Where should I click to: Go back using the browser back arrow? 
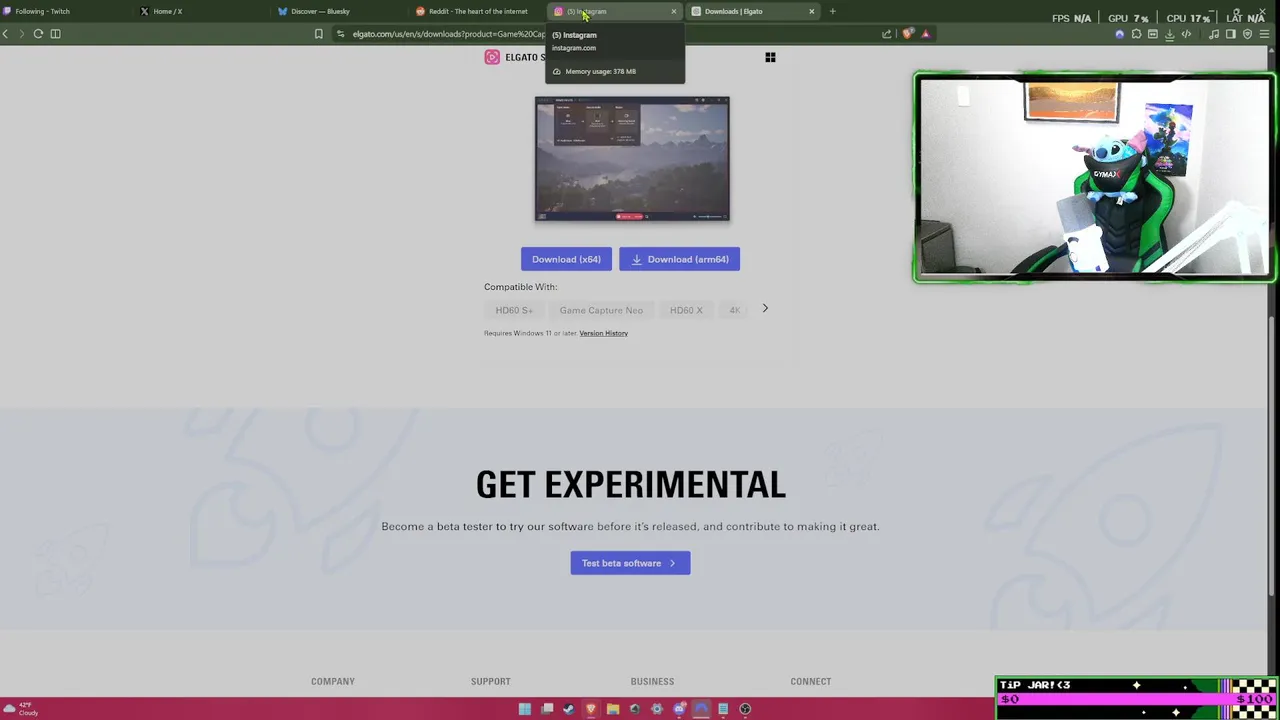[x=6, y=34]
